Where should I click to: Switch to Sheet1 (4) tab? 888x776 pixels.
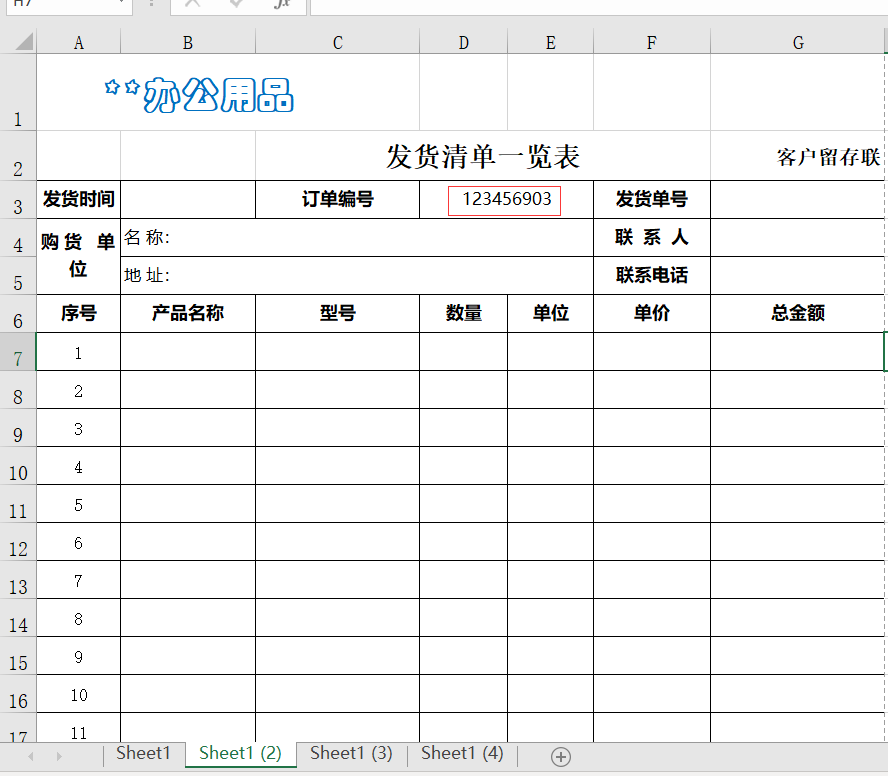(x=462, y=753)
